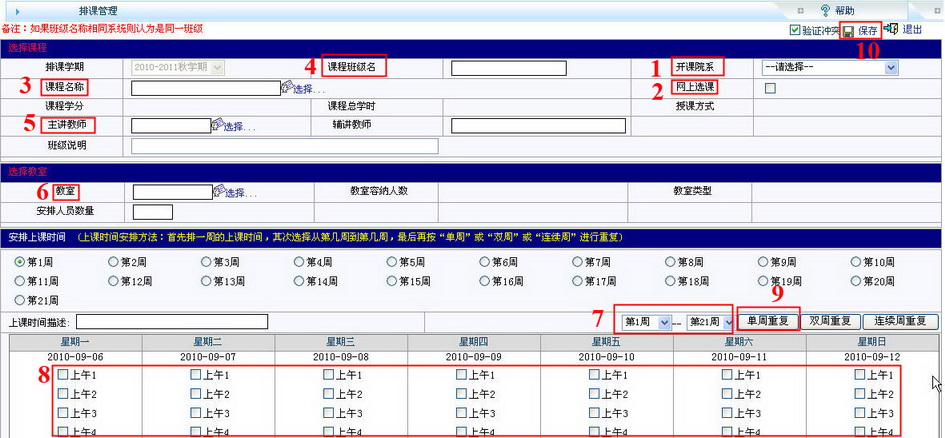
Task: Click the 单周重复 button
Action: (768, 321)
